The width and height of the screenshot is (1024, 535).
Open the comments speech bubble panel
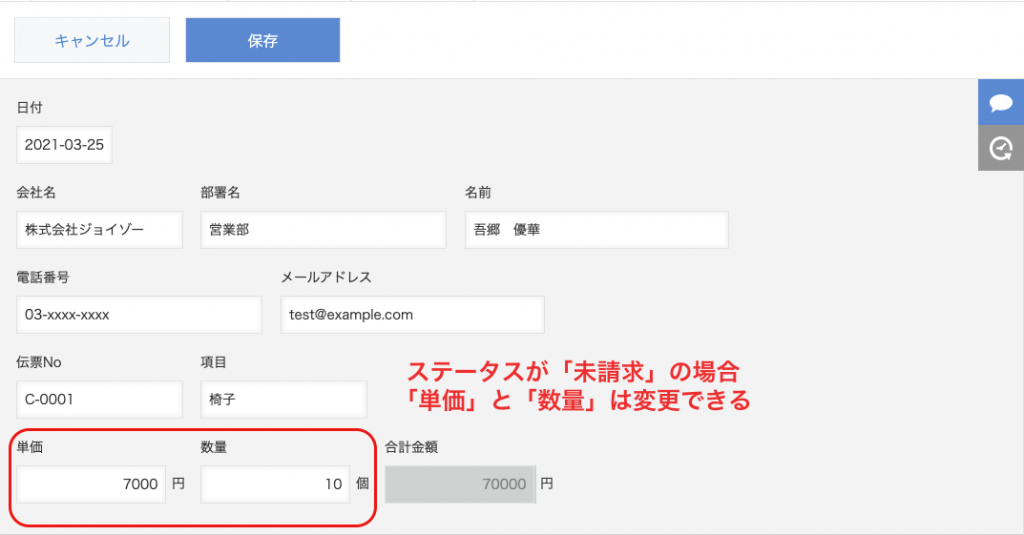click(1000, 103)
